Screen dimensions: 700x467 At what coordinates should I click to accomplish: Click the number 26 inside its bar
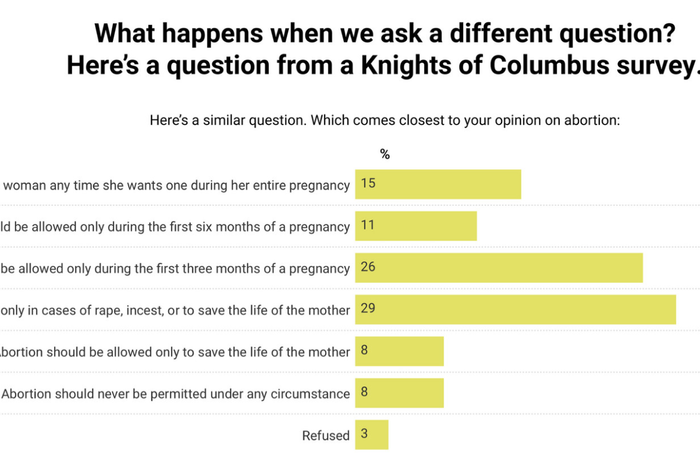tap(368, 268)
